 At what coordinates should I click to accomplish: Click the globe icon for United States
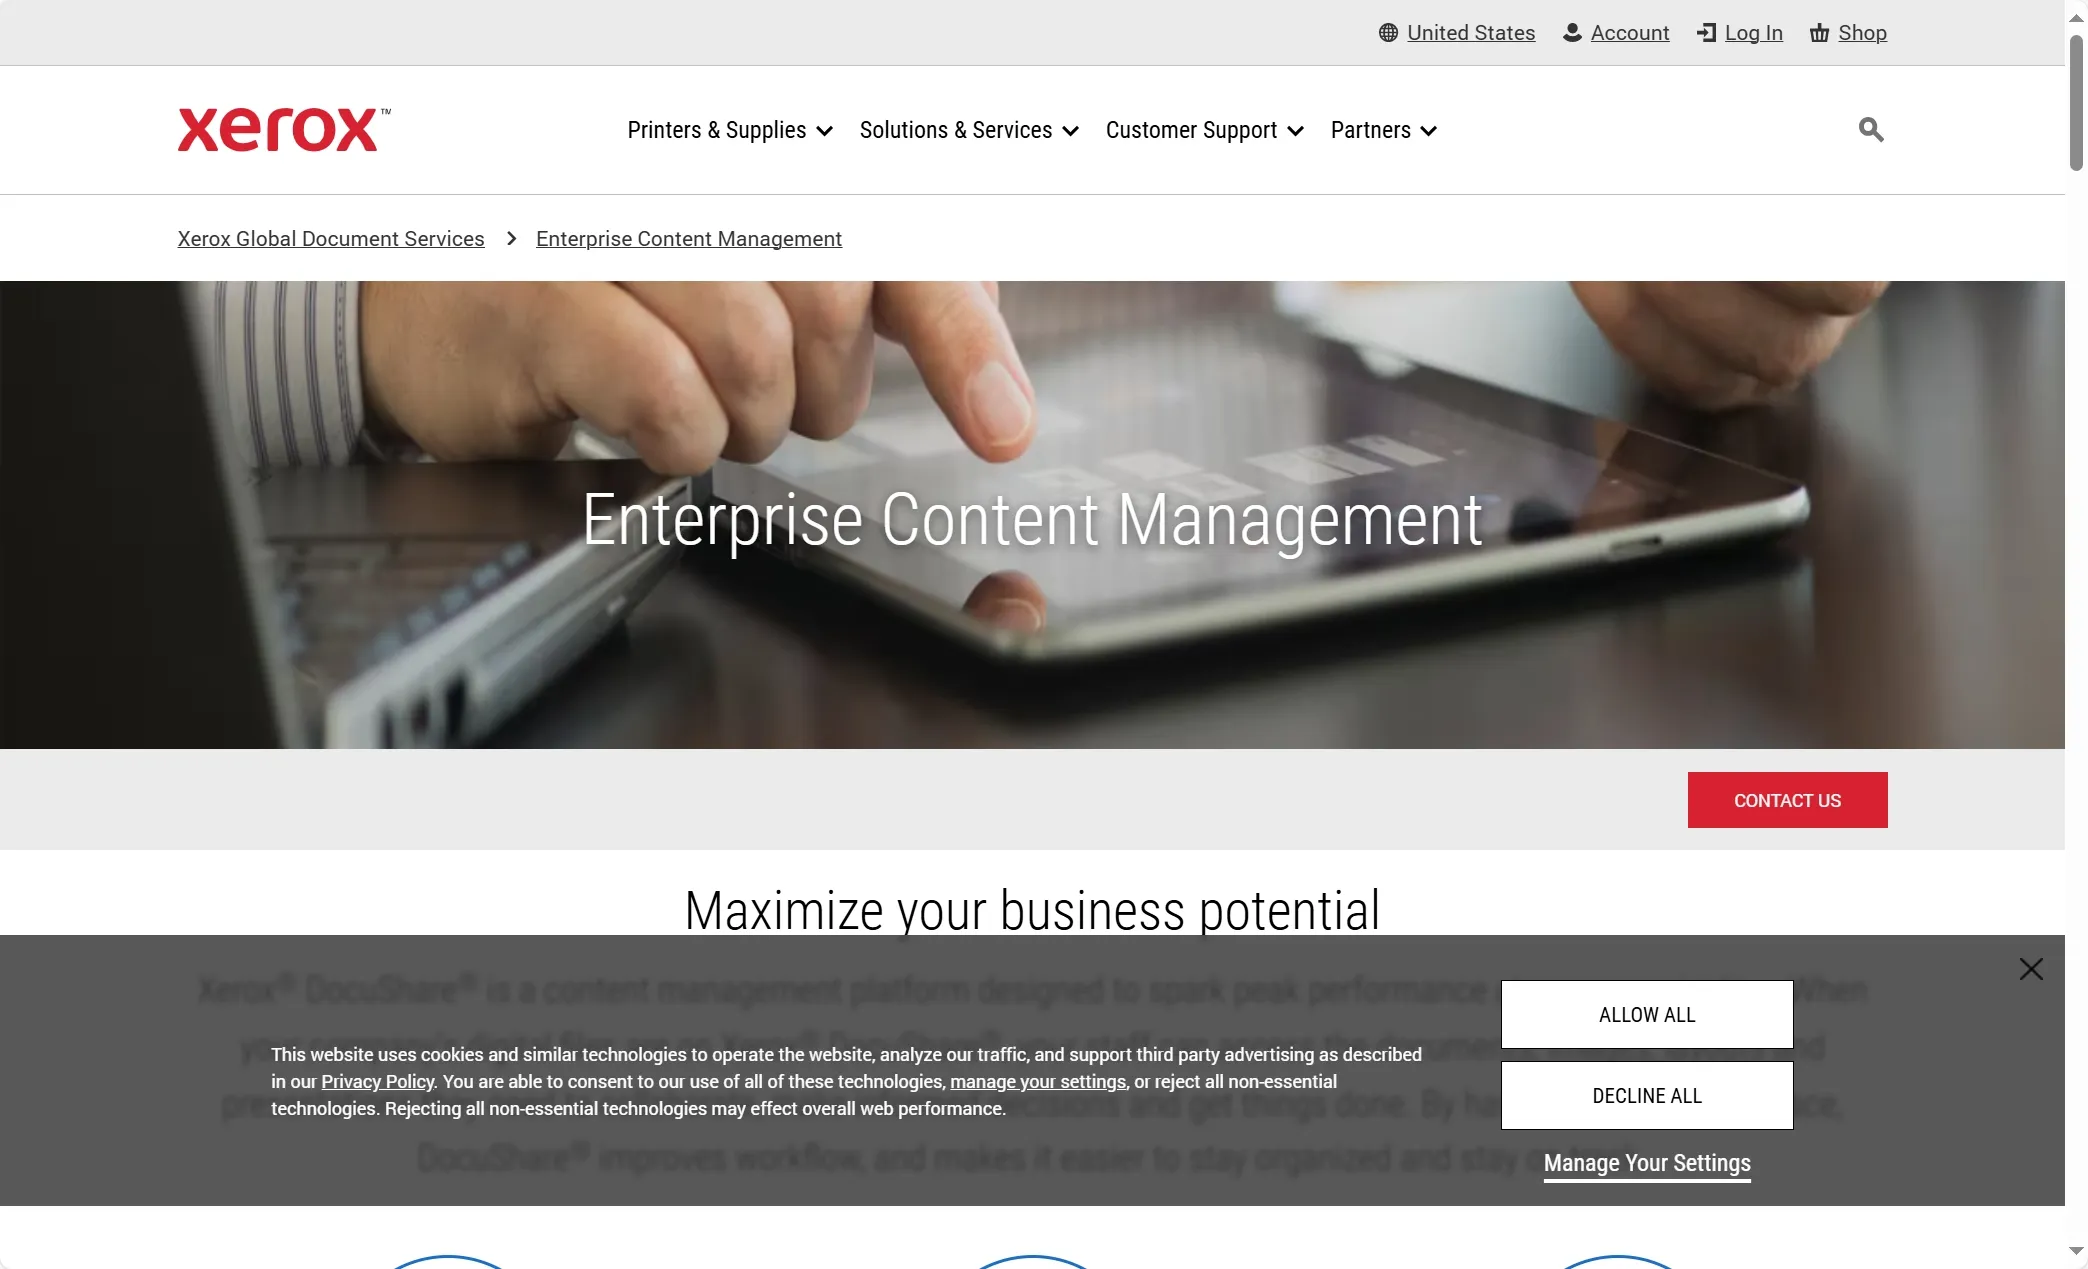(x=1387, y=31)
